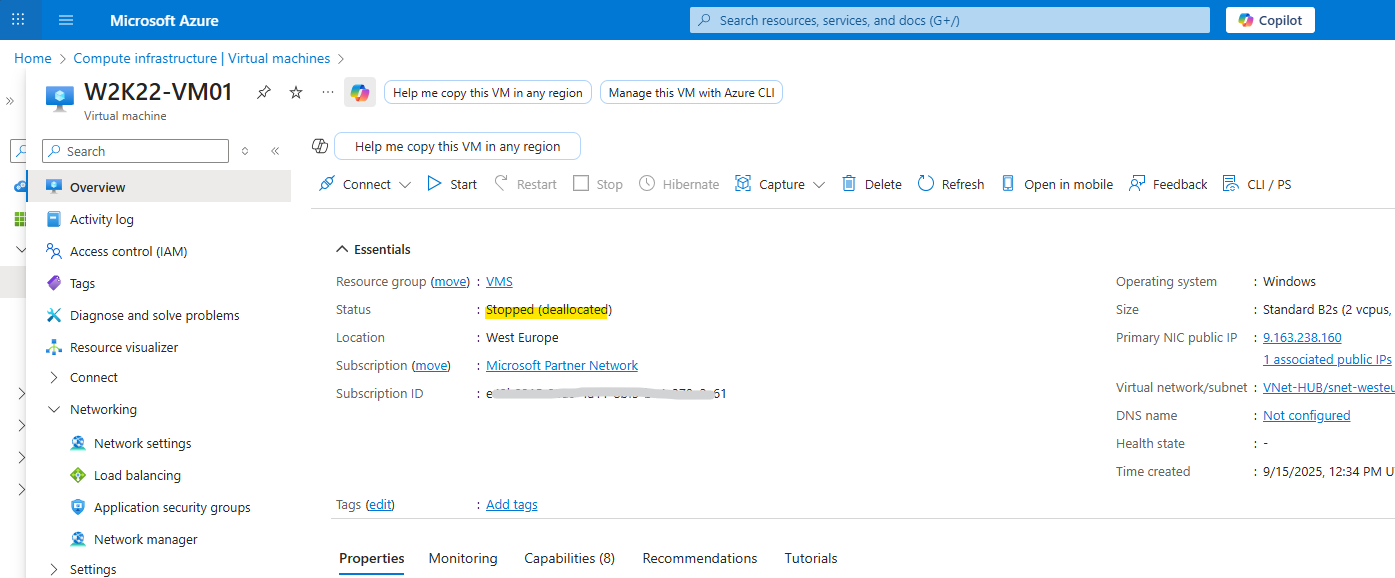Open Diagnose and solve problems
The image size is (1395, 578).
pyautogui.click(x=155, y=315)
